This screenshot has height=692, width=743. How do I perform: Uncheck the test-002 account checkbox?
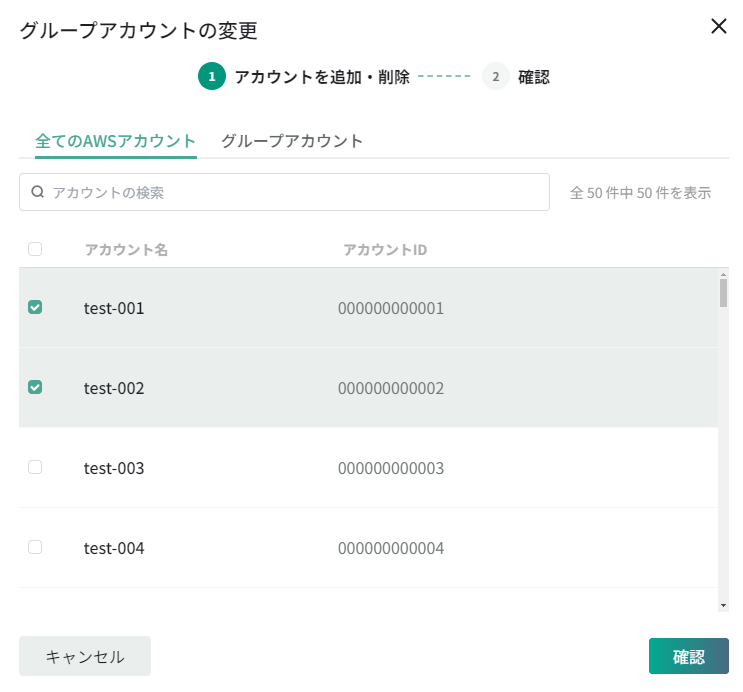(x=35, y=387)
